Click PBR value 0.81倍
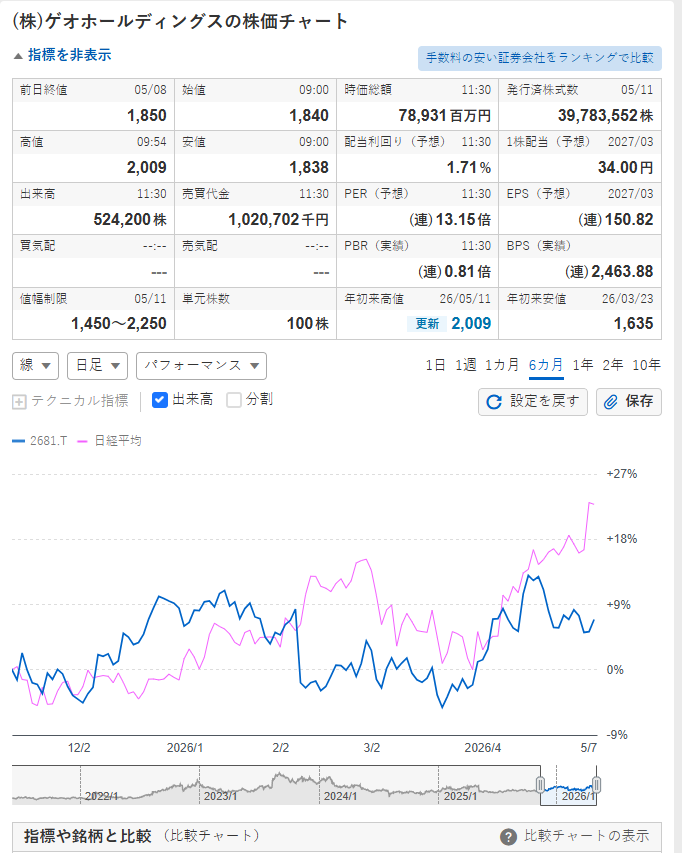 (455, 271)
